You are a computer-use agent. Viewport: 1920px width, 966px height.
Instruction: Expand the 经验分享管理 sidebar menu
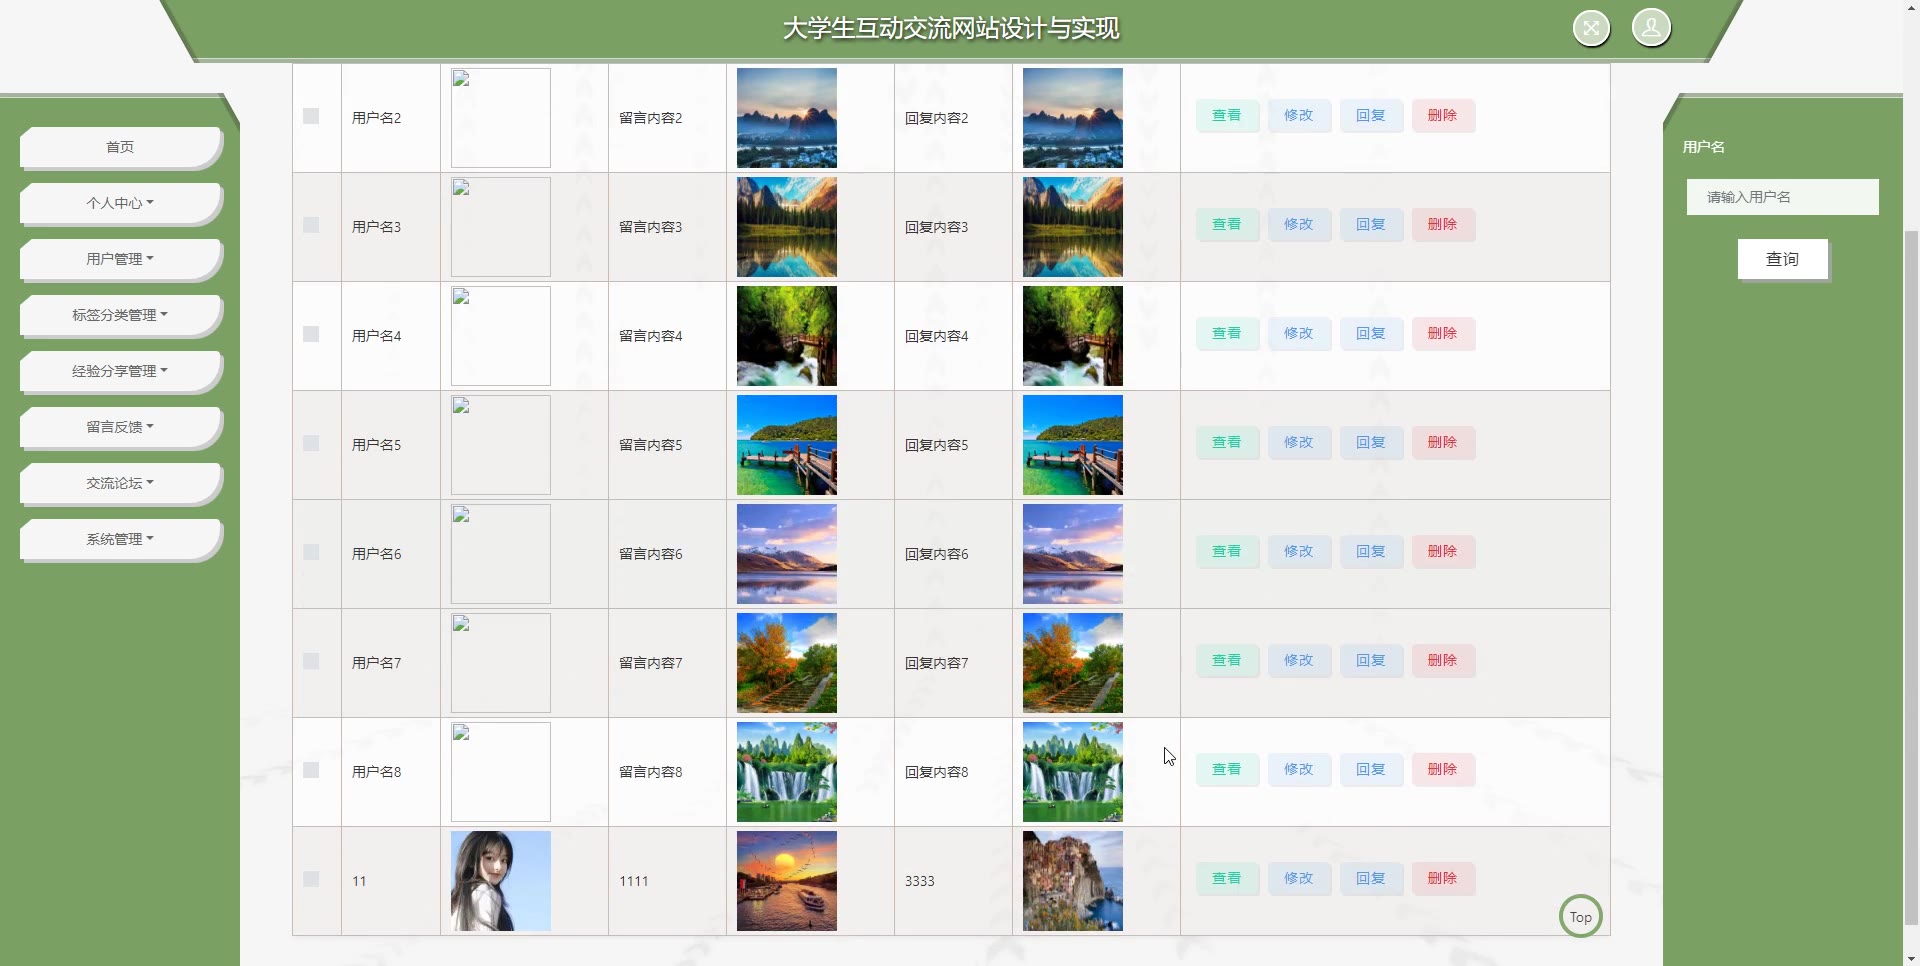pyautogui.click(x=120, y=371)
